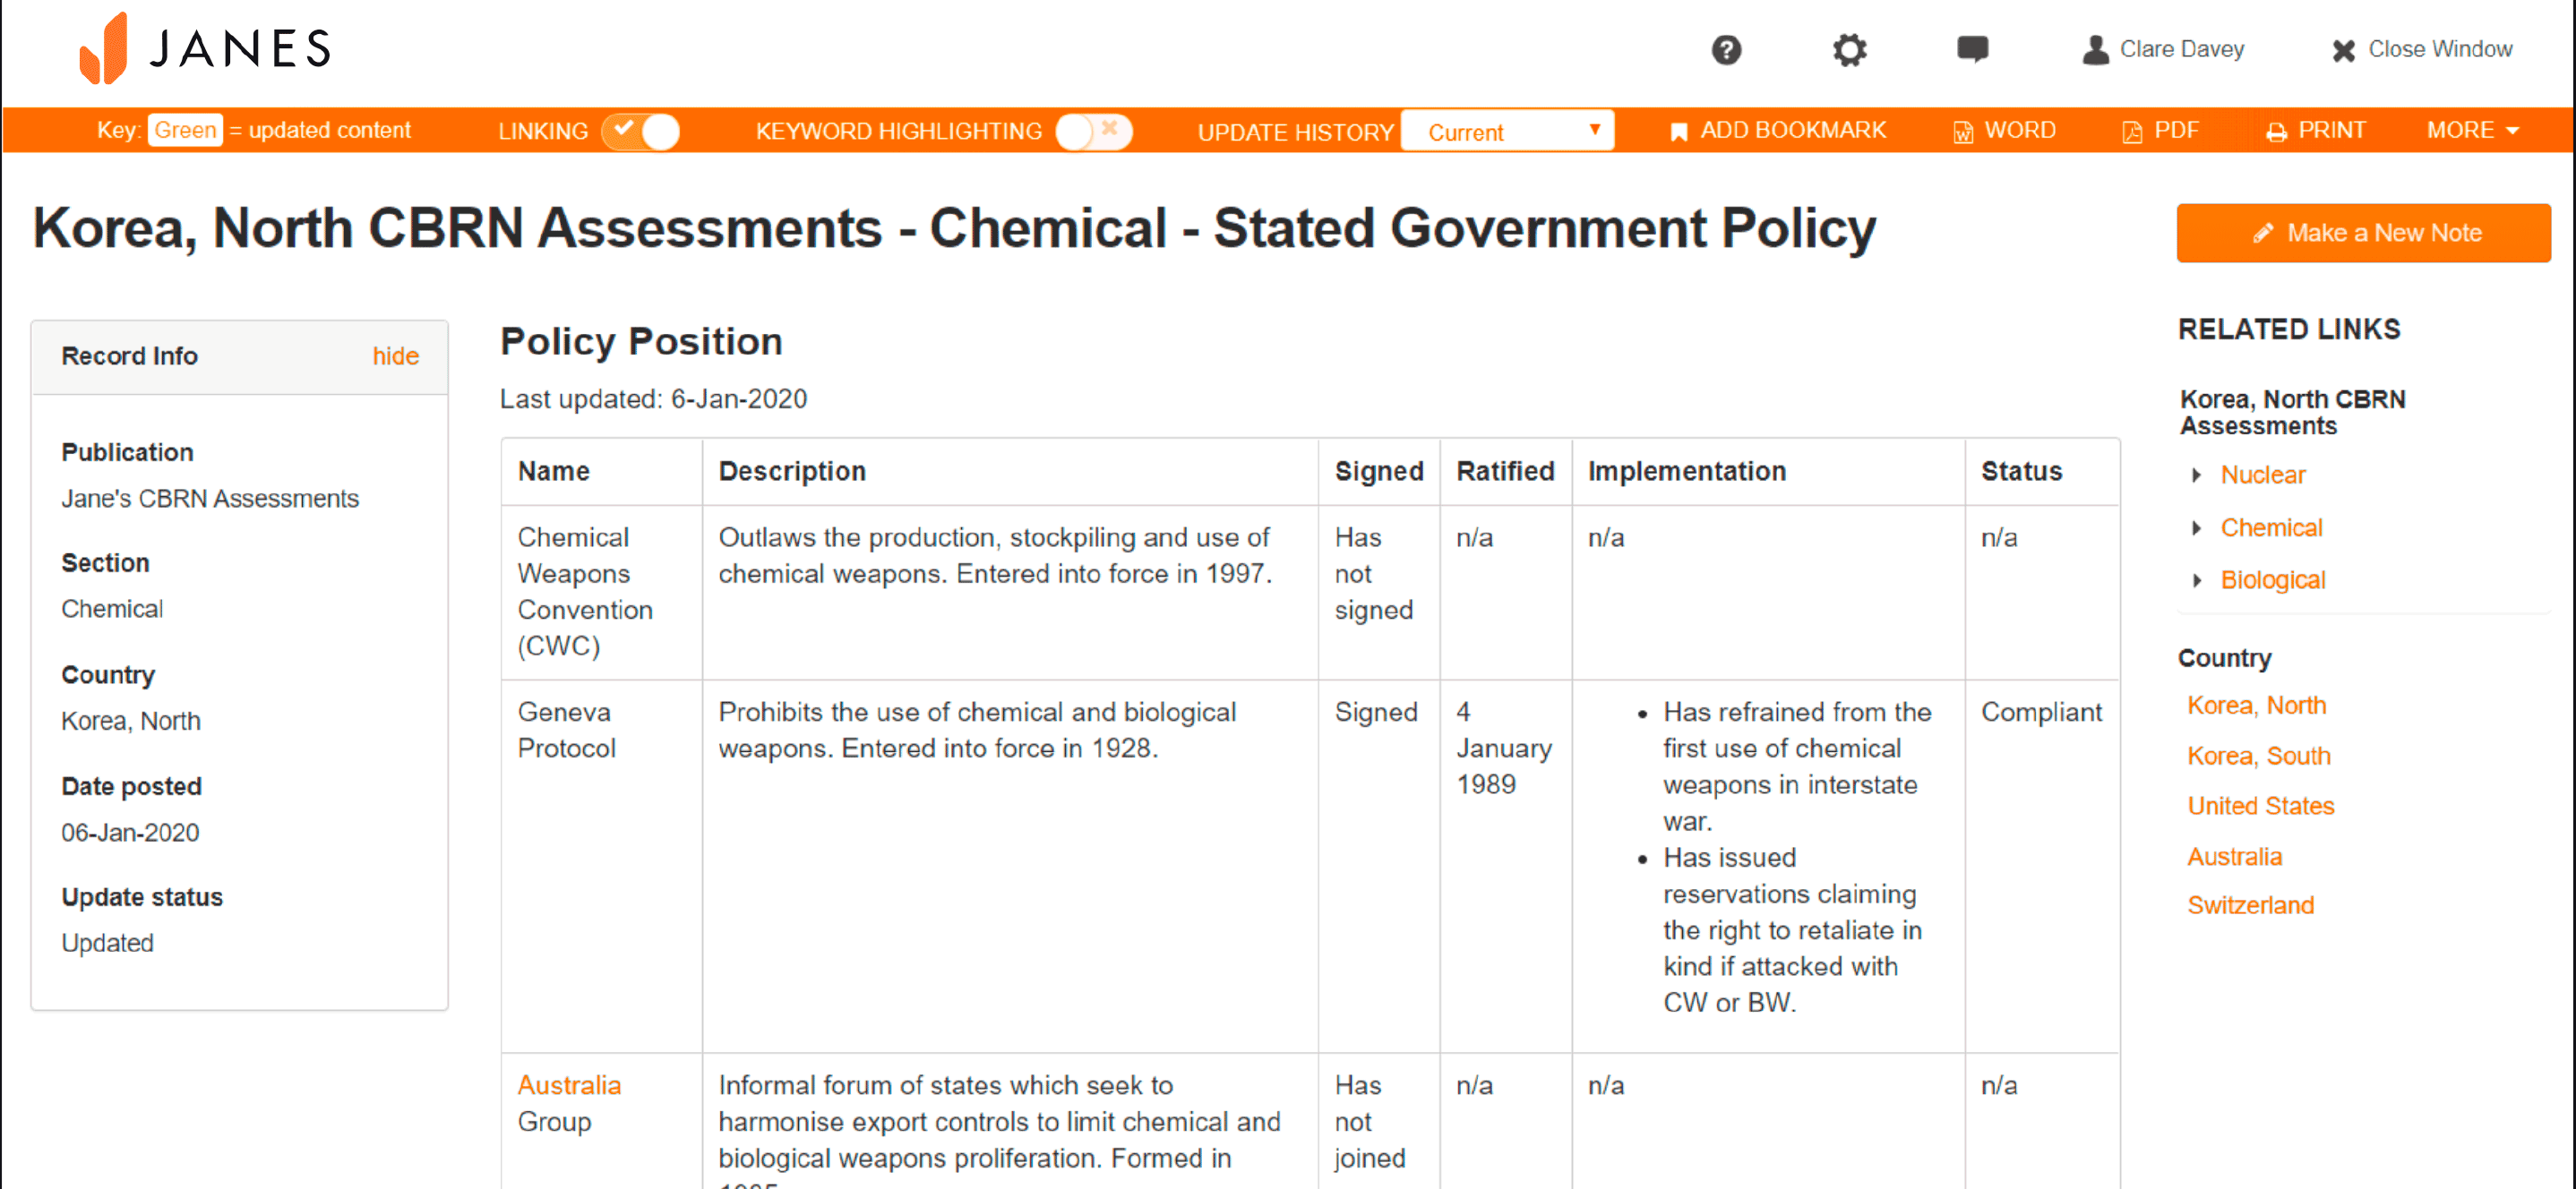The height and width of the screenshot is (1189, 2576).
Task: Click Last updated: 6-Jan-2020 text
Action: (x=653, y=399)
